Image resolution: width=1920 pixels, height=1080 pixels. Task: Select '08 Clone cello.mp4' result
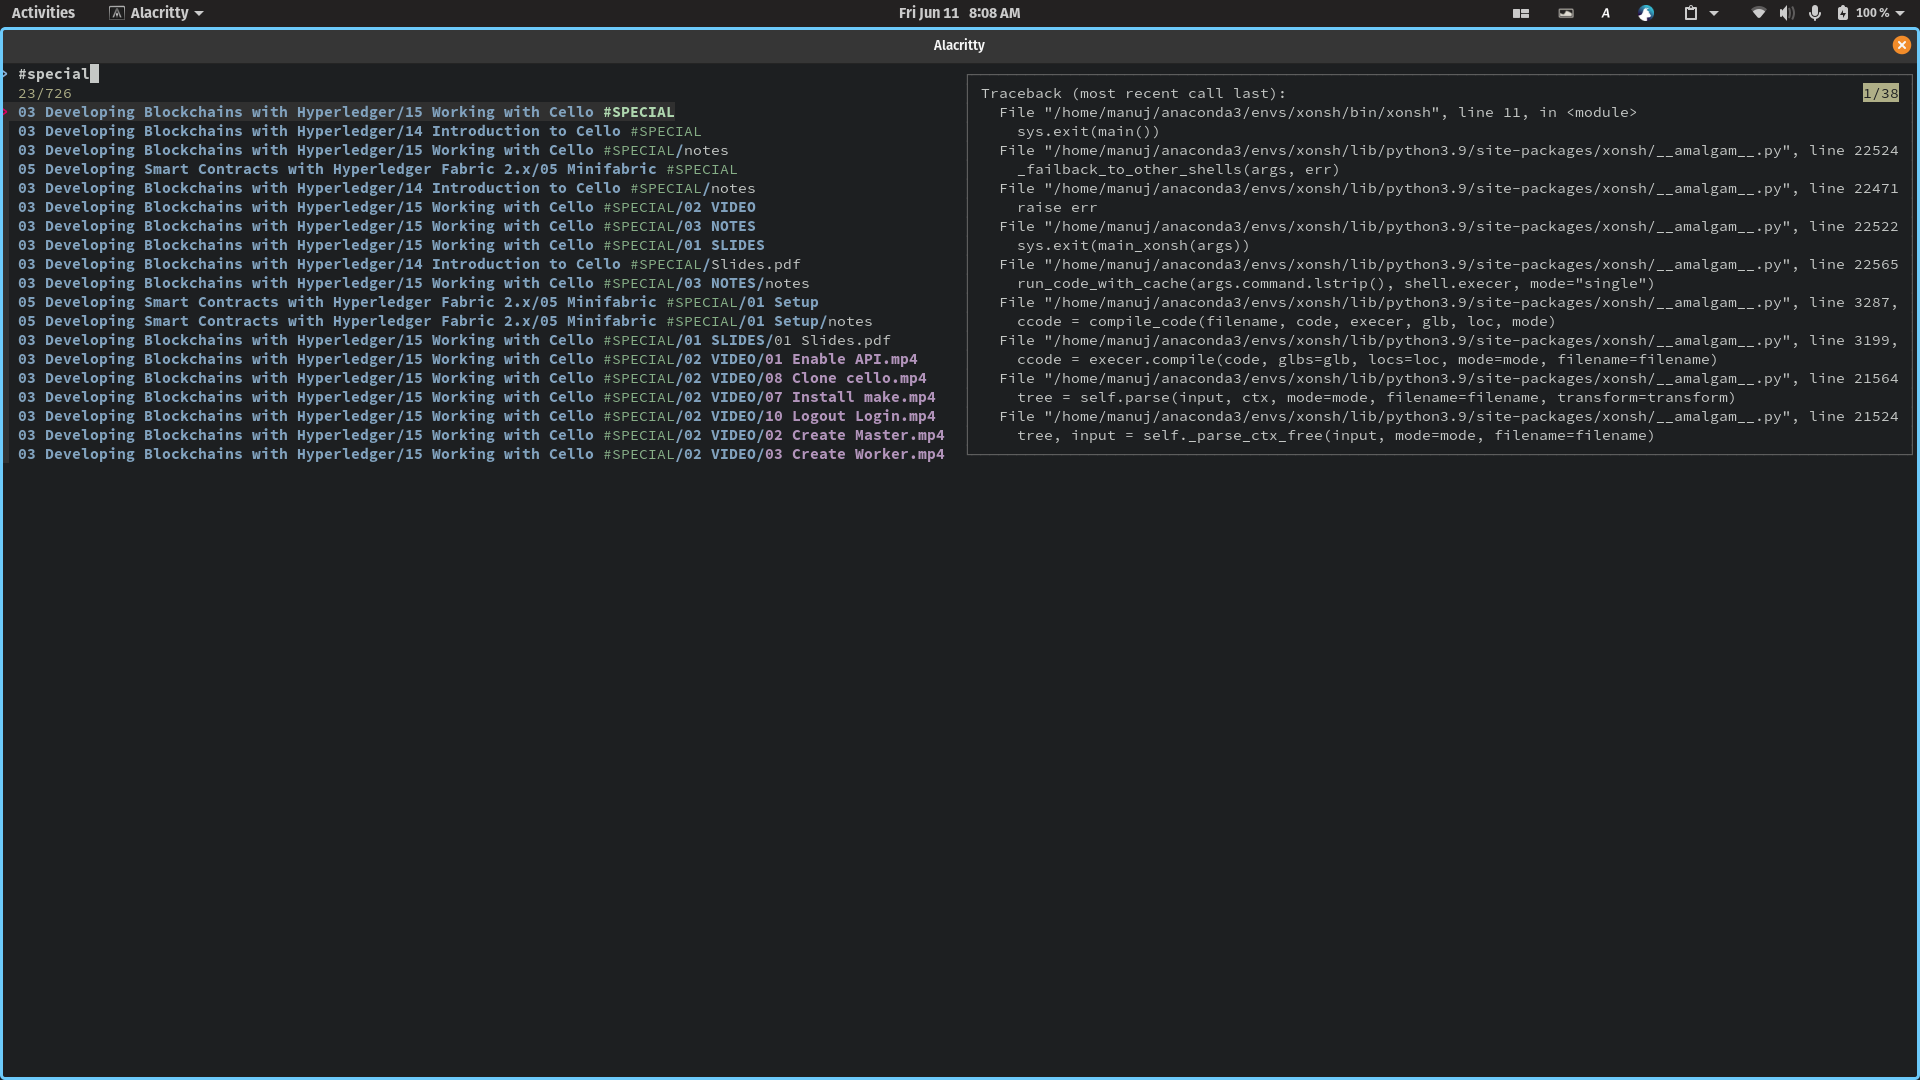coord(472,378)
